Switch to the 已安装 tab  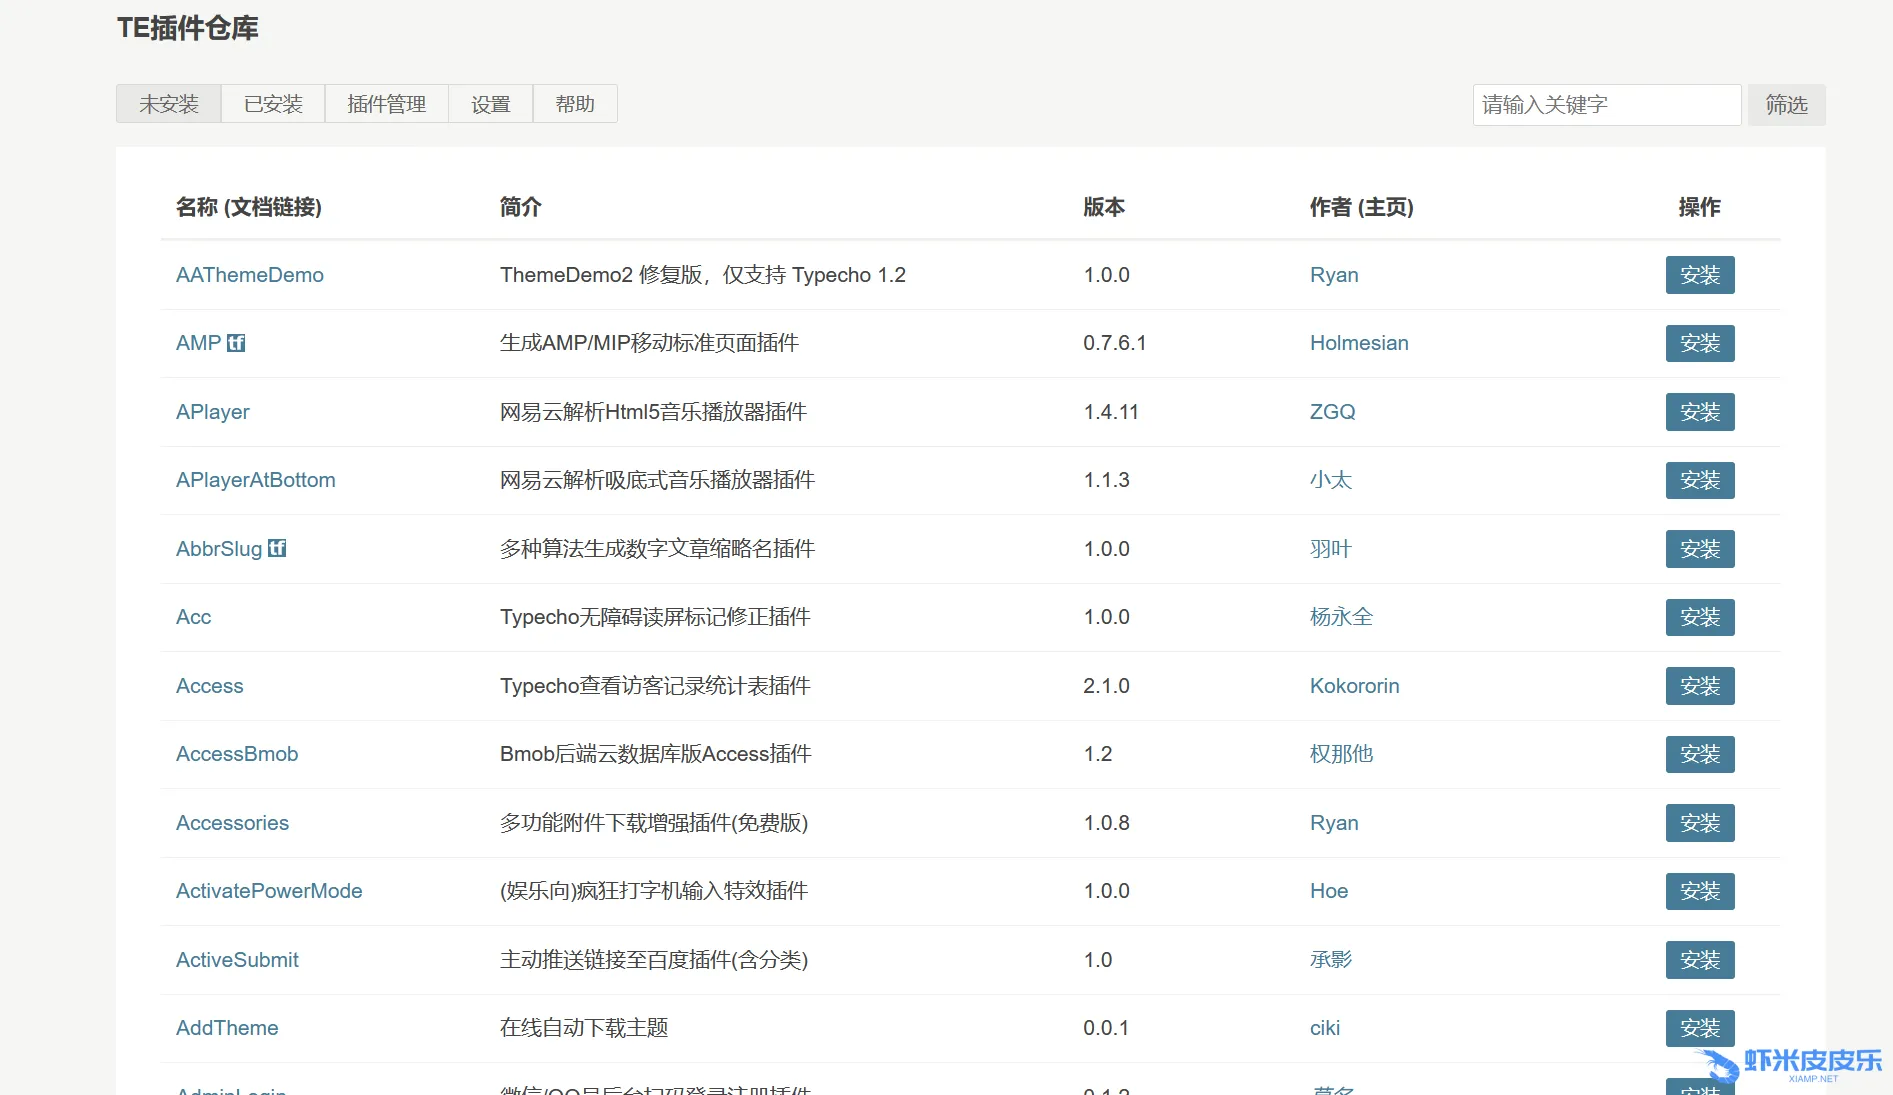273,104
